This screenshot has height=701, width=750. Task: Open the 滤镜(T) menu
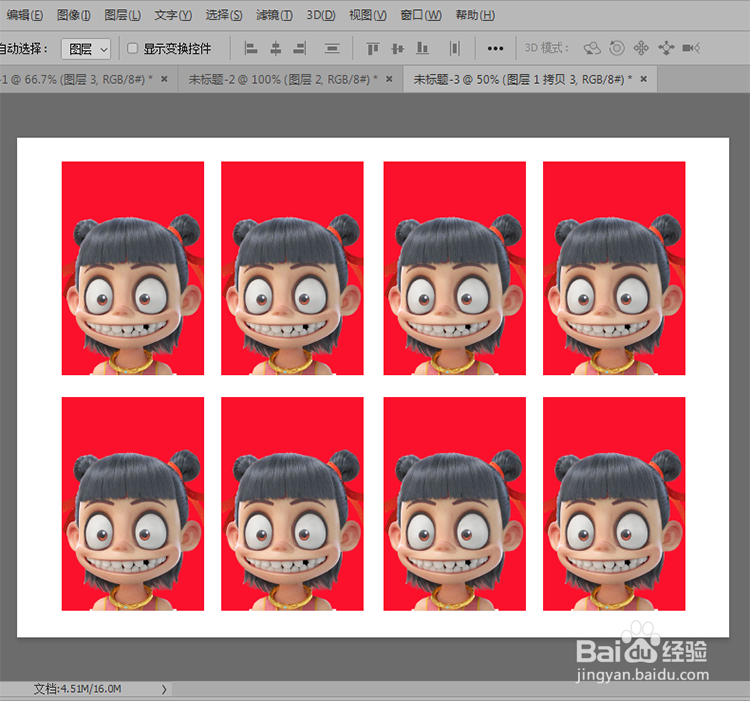coord(274,15)
